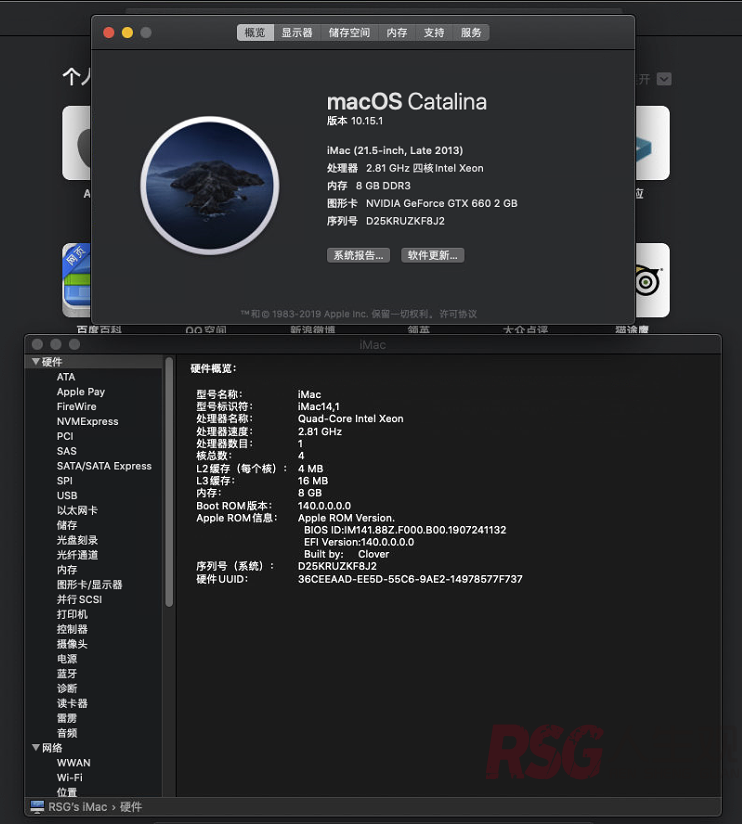This screenshot has width=742, height=824.
Task: Select 摄像头 in sidebar
Action: (x=72, y=644)
